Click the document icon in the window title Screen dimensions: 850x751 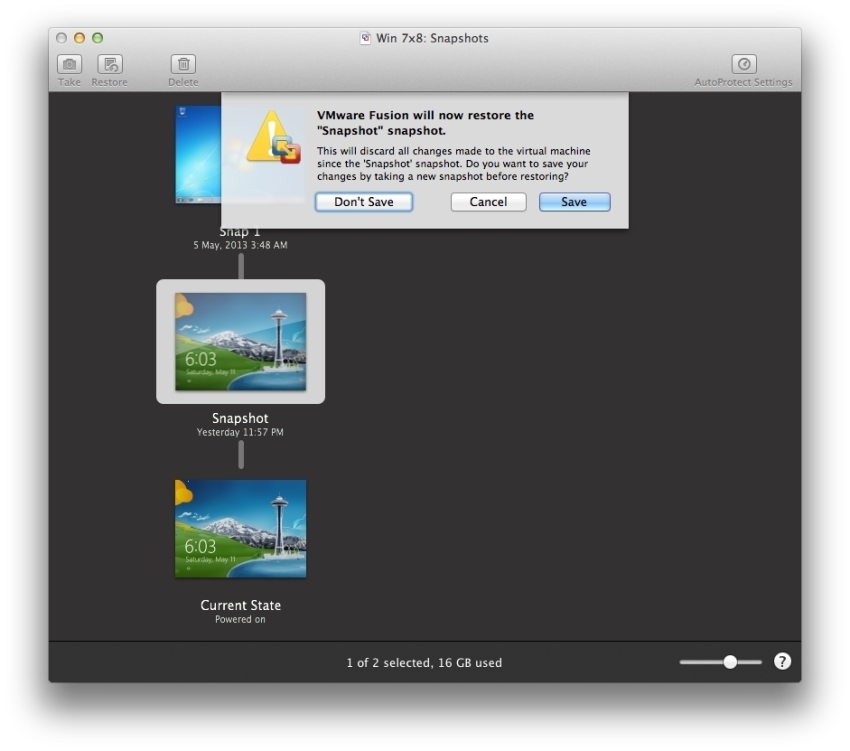365,38
